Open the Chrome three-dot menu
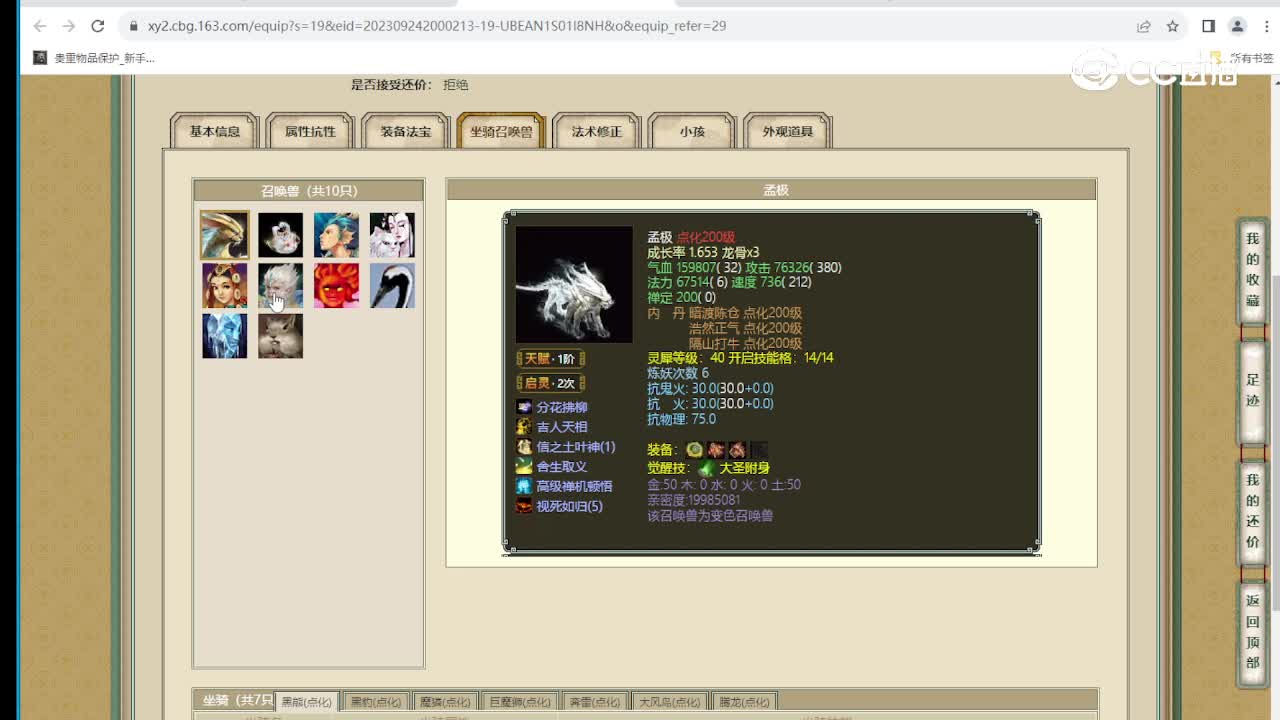Viewport: 1280px width, 720px height. (x=1264, y=26)
